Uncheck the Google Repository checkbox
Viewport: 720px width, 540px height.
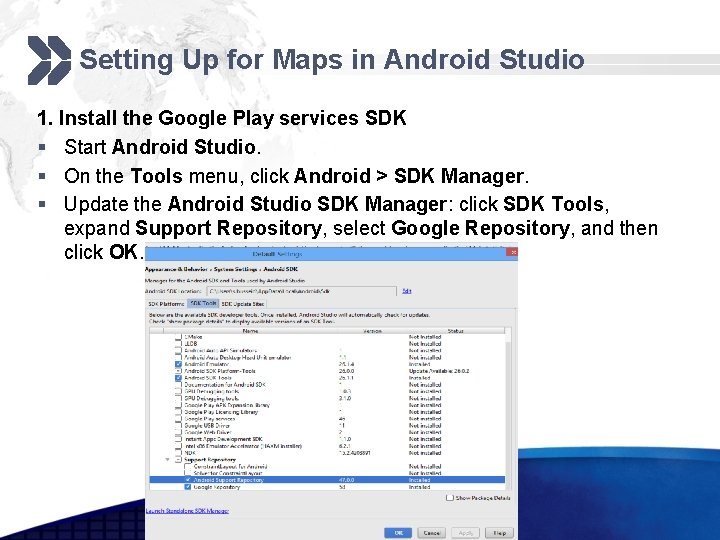tap(187, 487)
